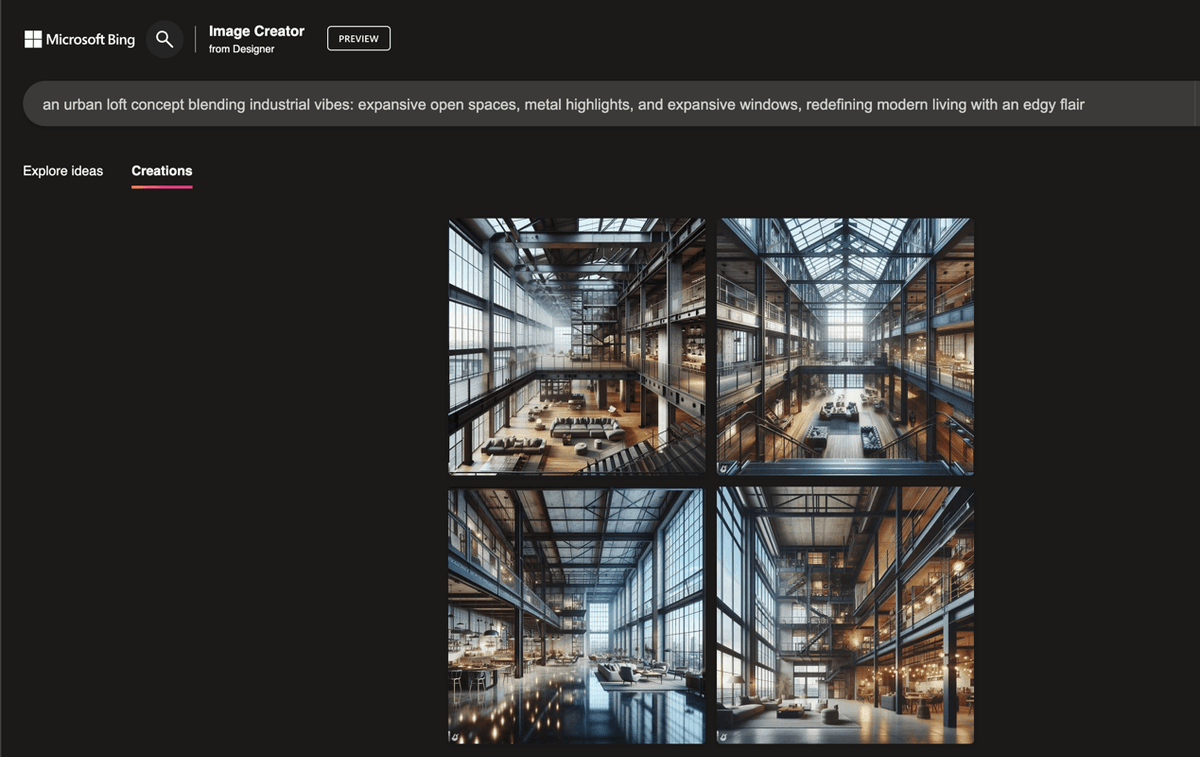
Task: Select the Creations tab
Action: pyautogui.click(x=162, y=171)
